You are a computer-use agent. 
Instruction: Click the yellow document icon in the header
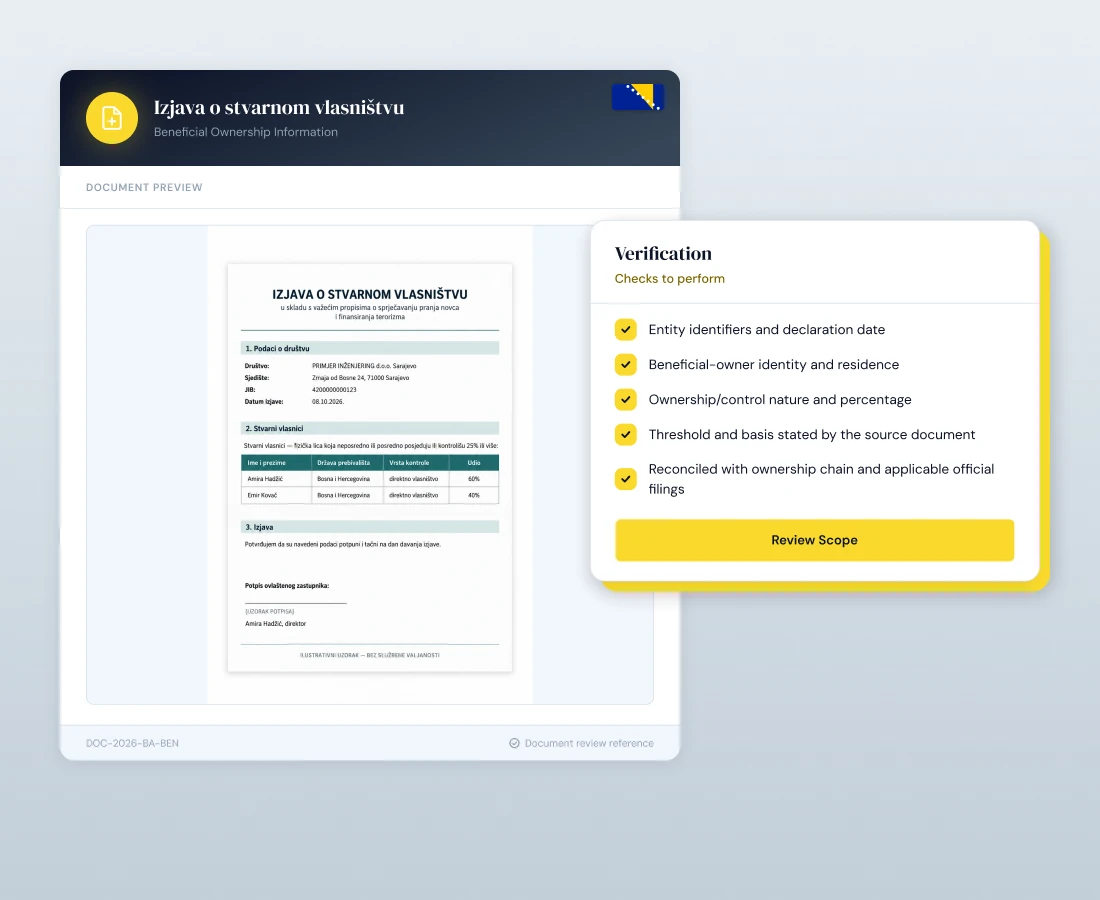coord(112,118)
